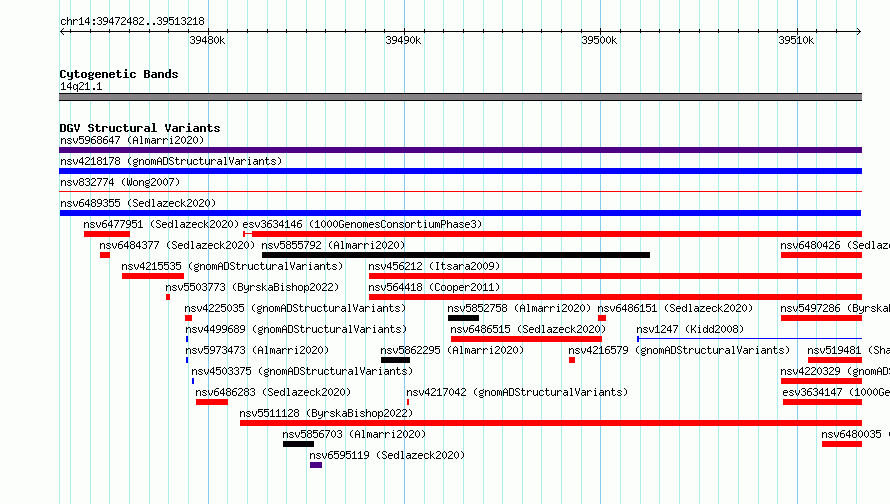Select black-free red bar under nsv456212
Viewport: 890px width, 504px height.
click(x=615, y=276)
